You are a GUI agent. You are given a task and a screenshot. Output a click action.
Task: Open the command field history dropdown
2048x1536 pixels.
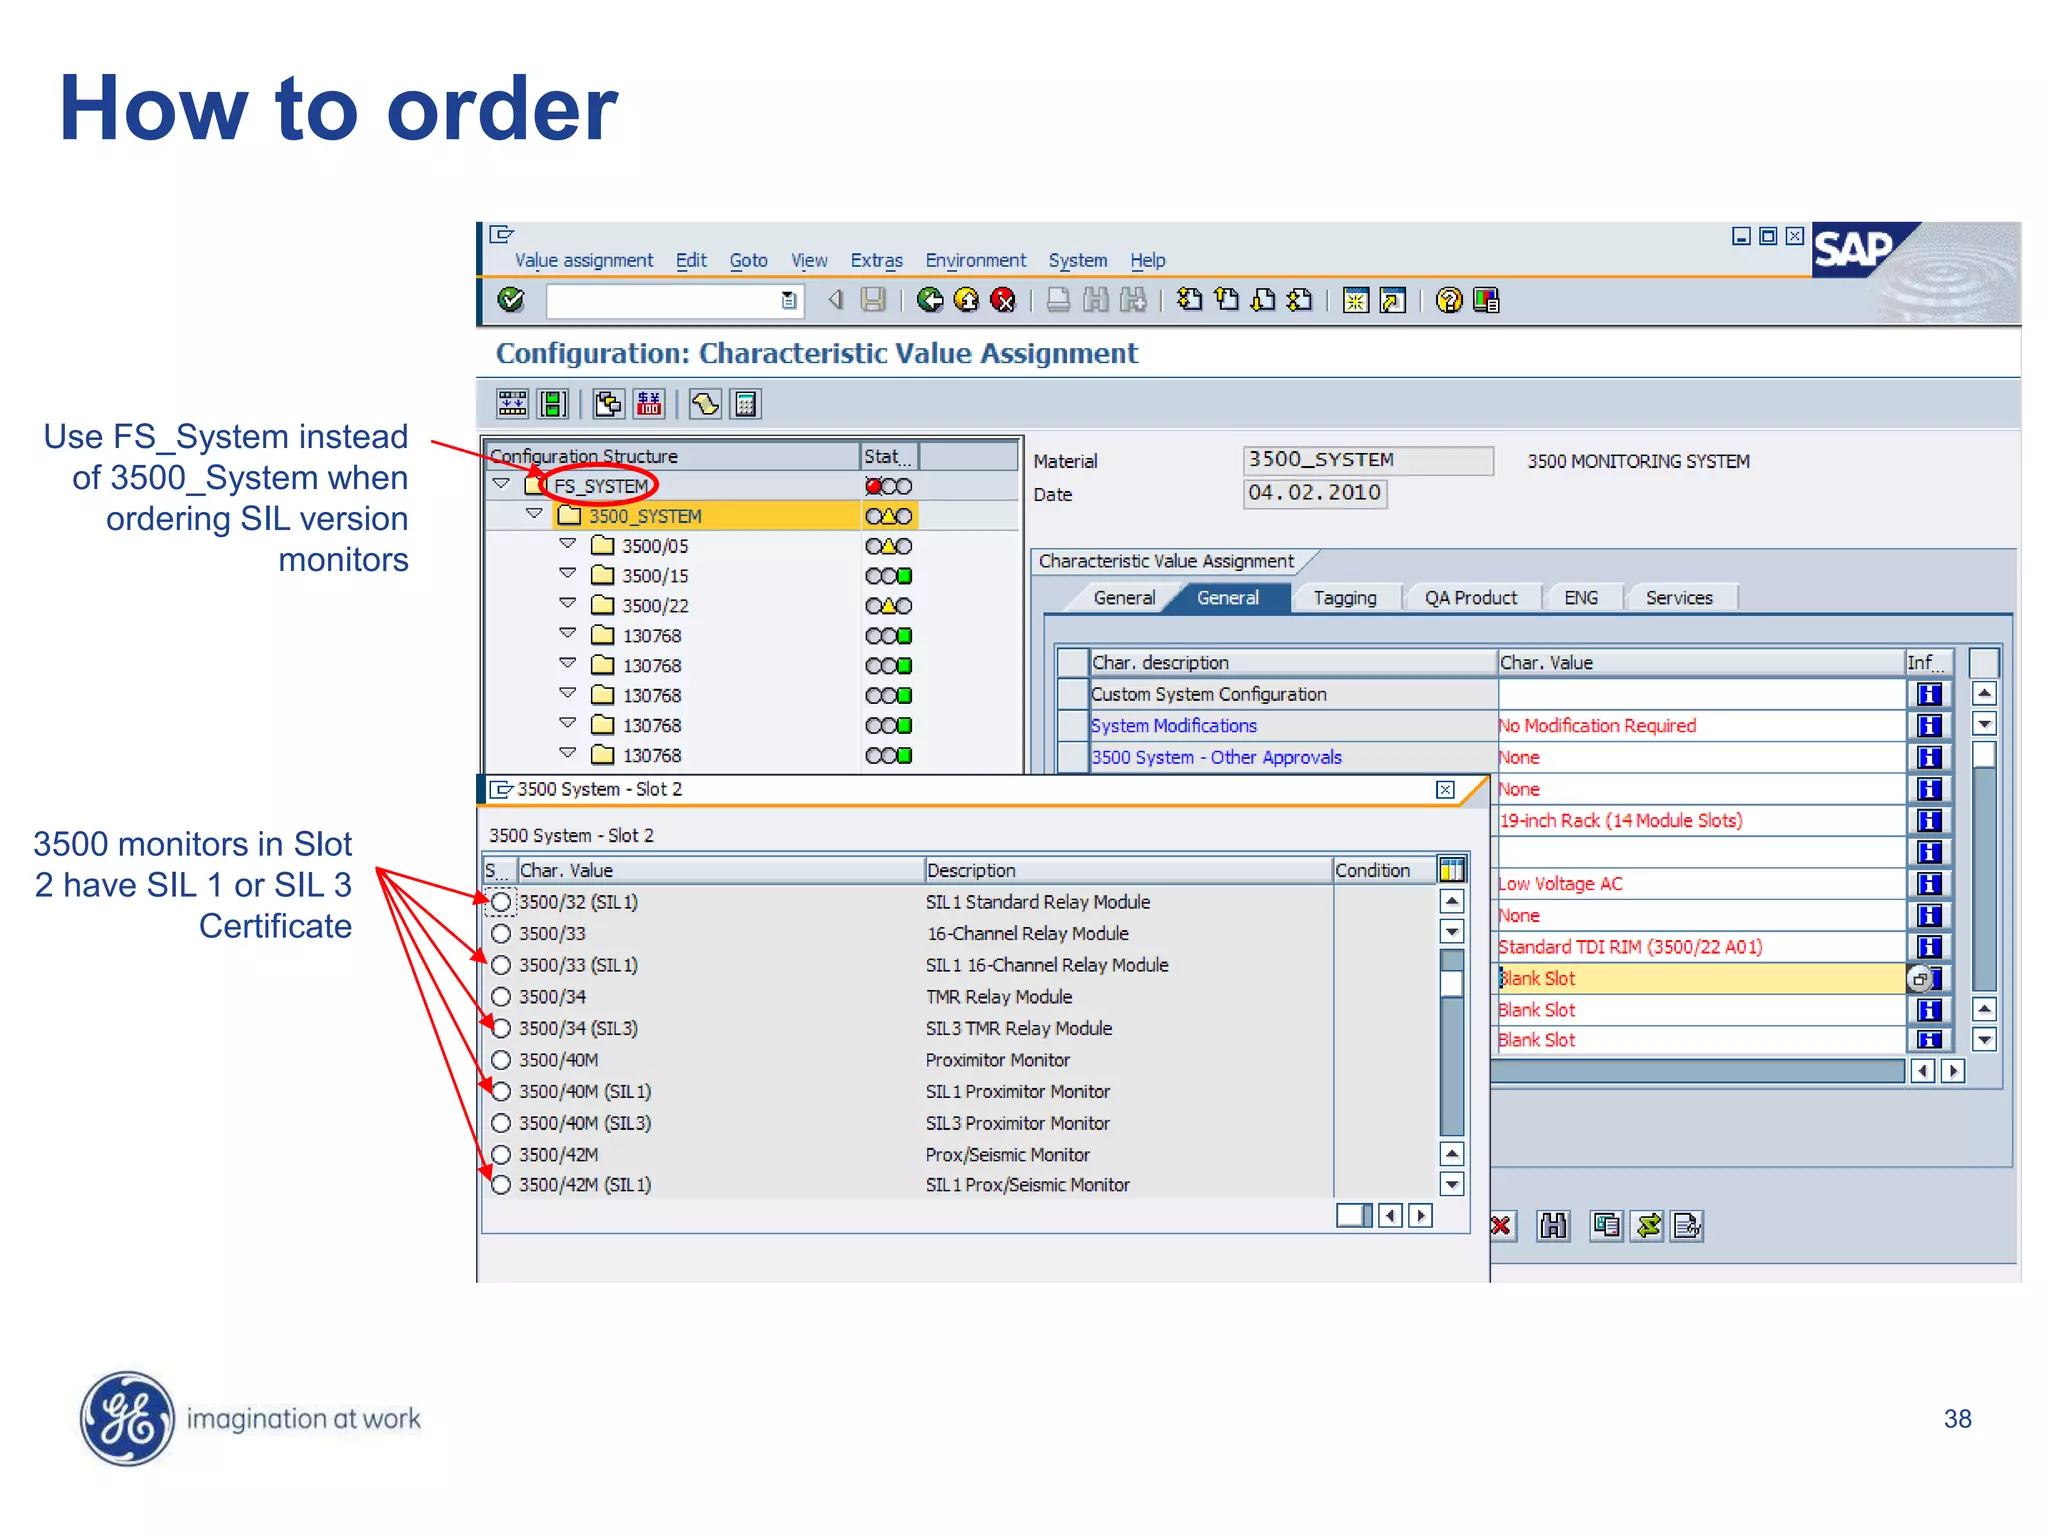(789, 300)
